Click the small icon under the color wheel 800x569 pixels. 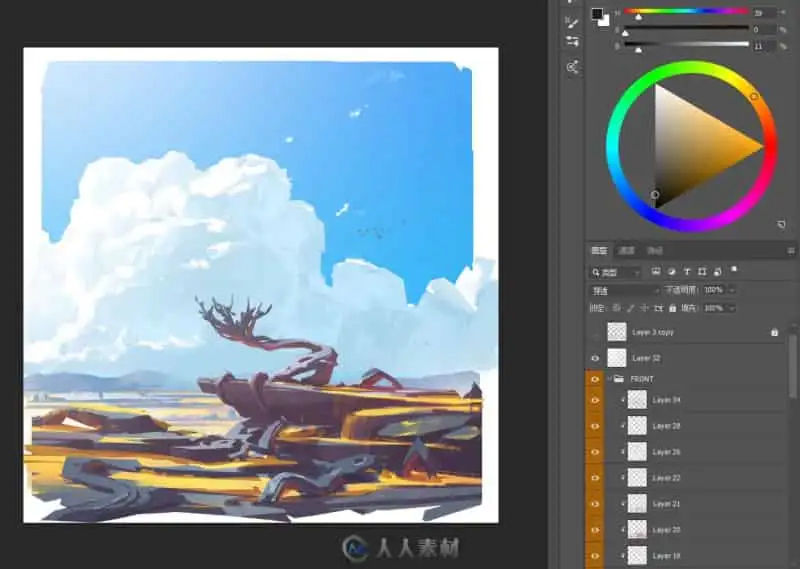(x=781, y=224)
